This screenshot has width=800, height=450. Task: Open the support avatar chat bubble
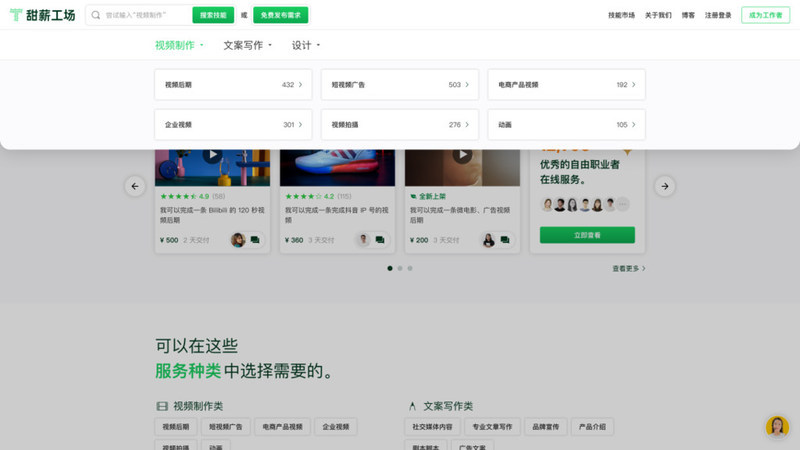coord(777,427)
